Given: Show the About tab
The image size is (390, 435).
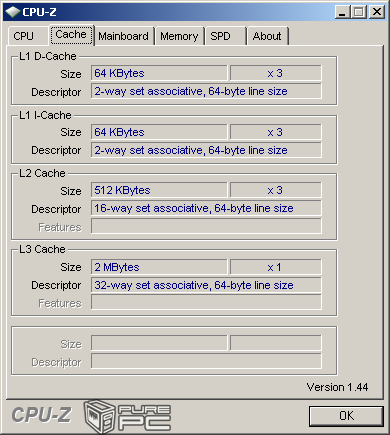Looking at the screenshot, I should 267,36.
